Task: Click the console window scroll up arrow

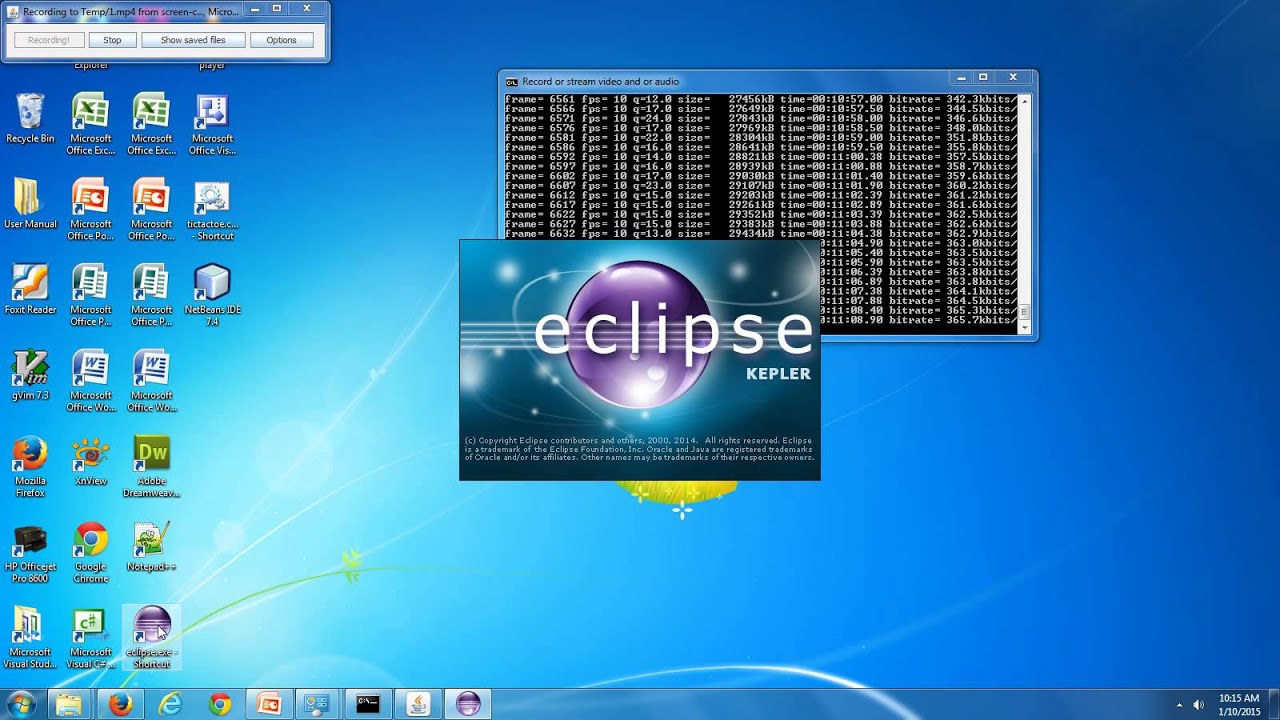Action: [1024, 100]
